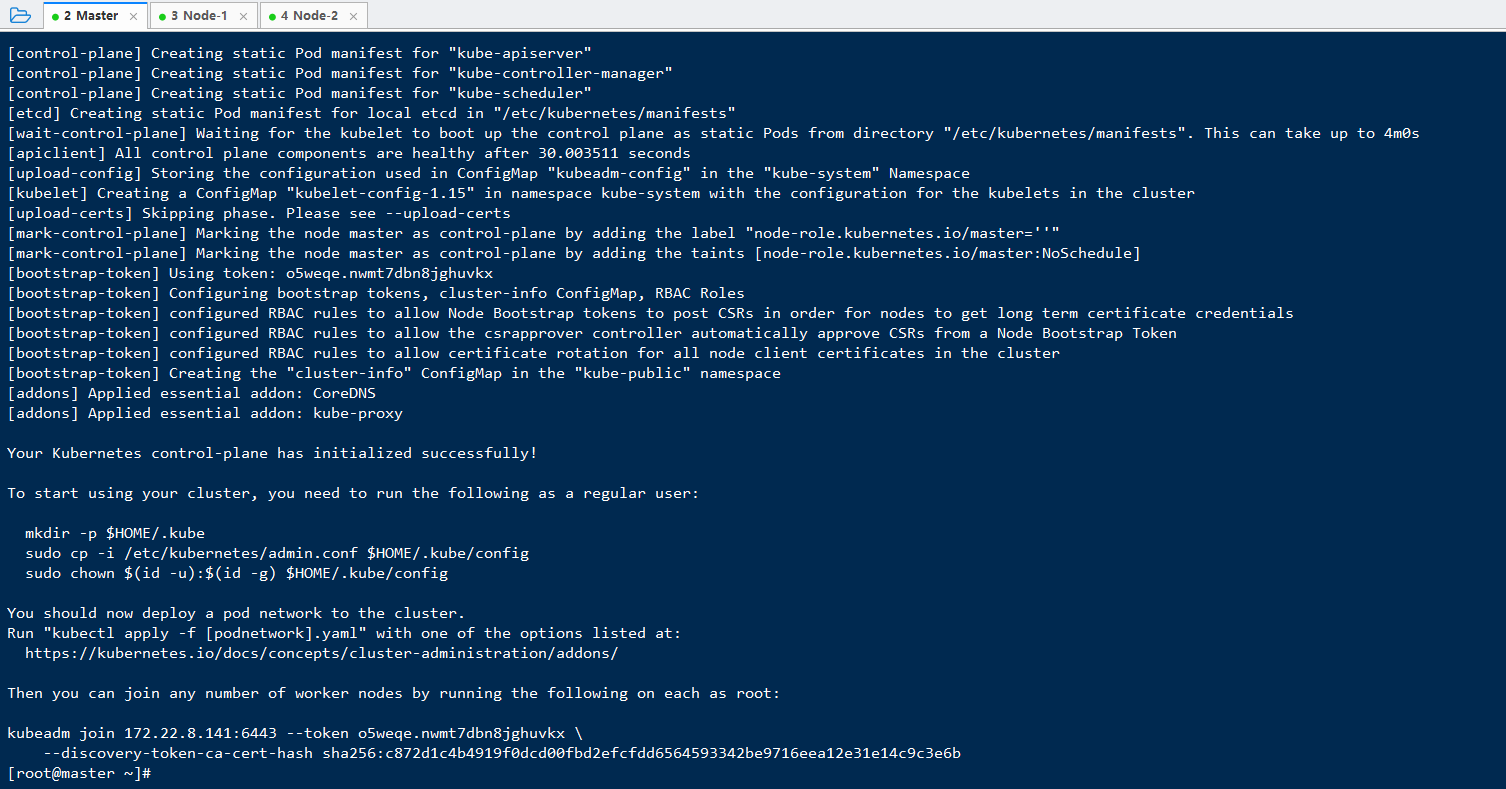Click the green status dot on Node-2 tab

coord(271,16)
